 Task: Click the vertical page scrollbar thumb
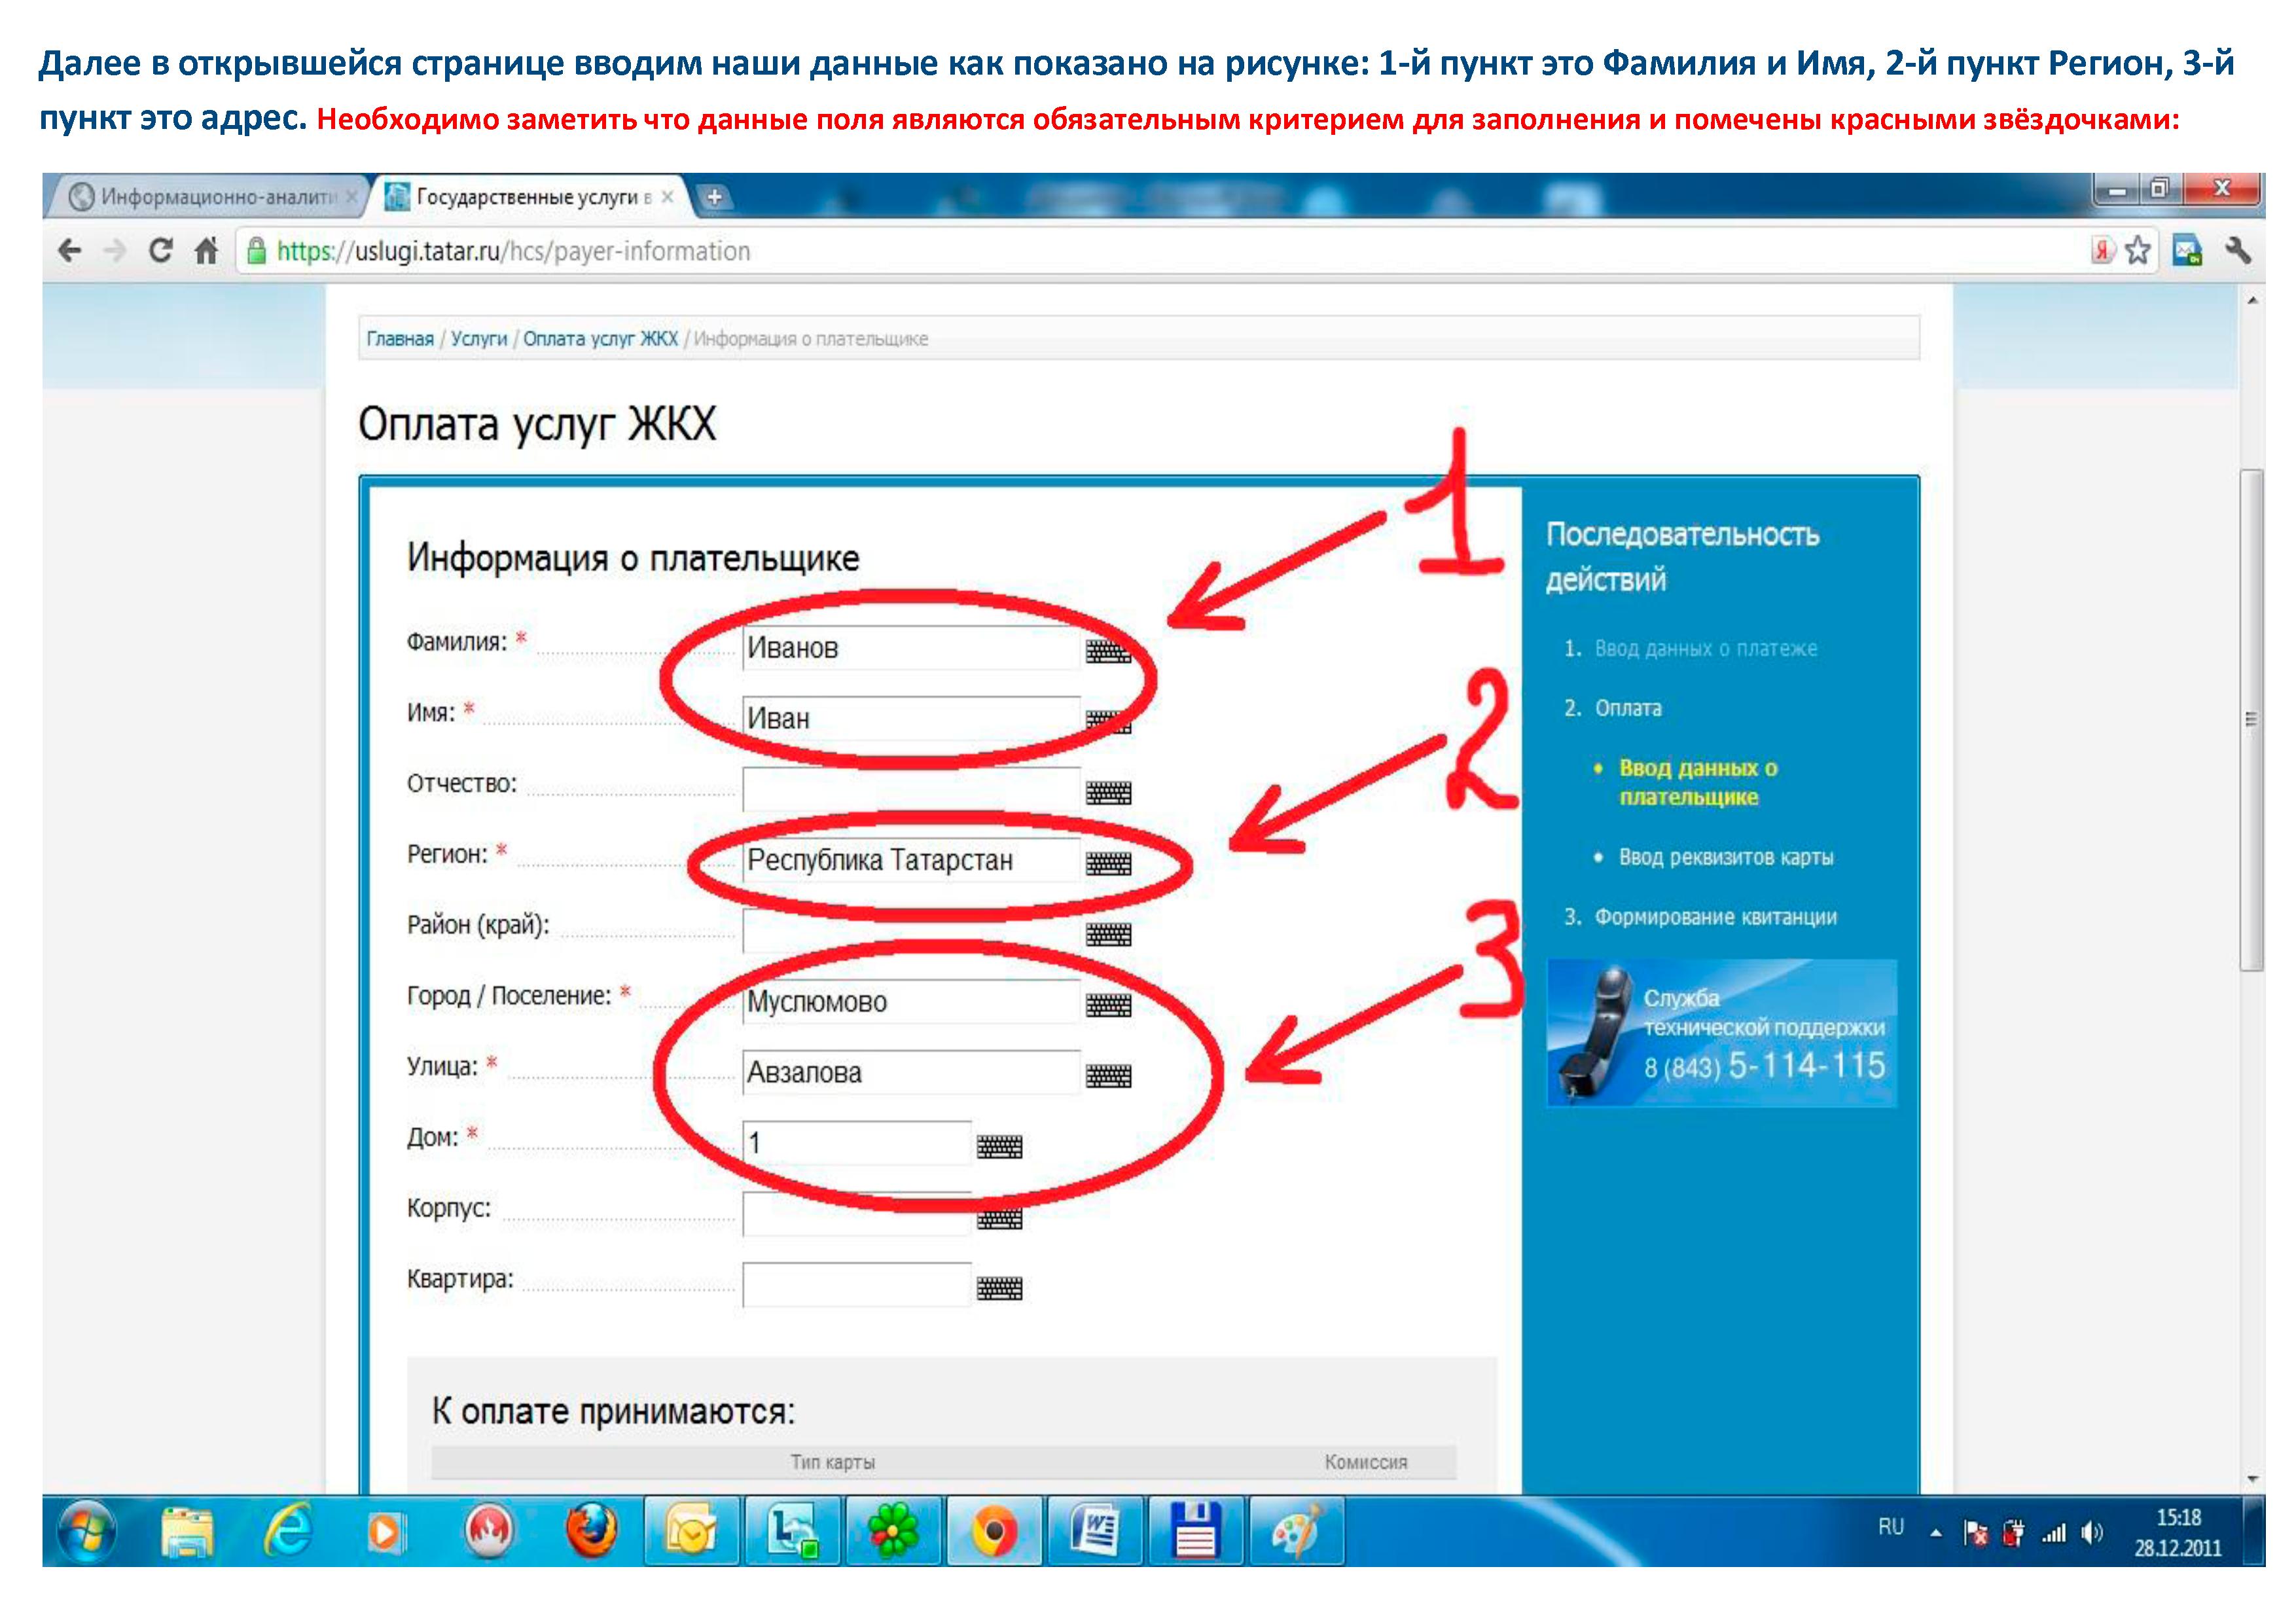click(x=2251, y=720)
